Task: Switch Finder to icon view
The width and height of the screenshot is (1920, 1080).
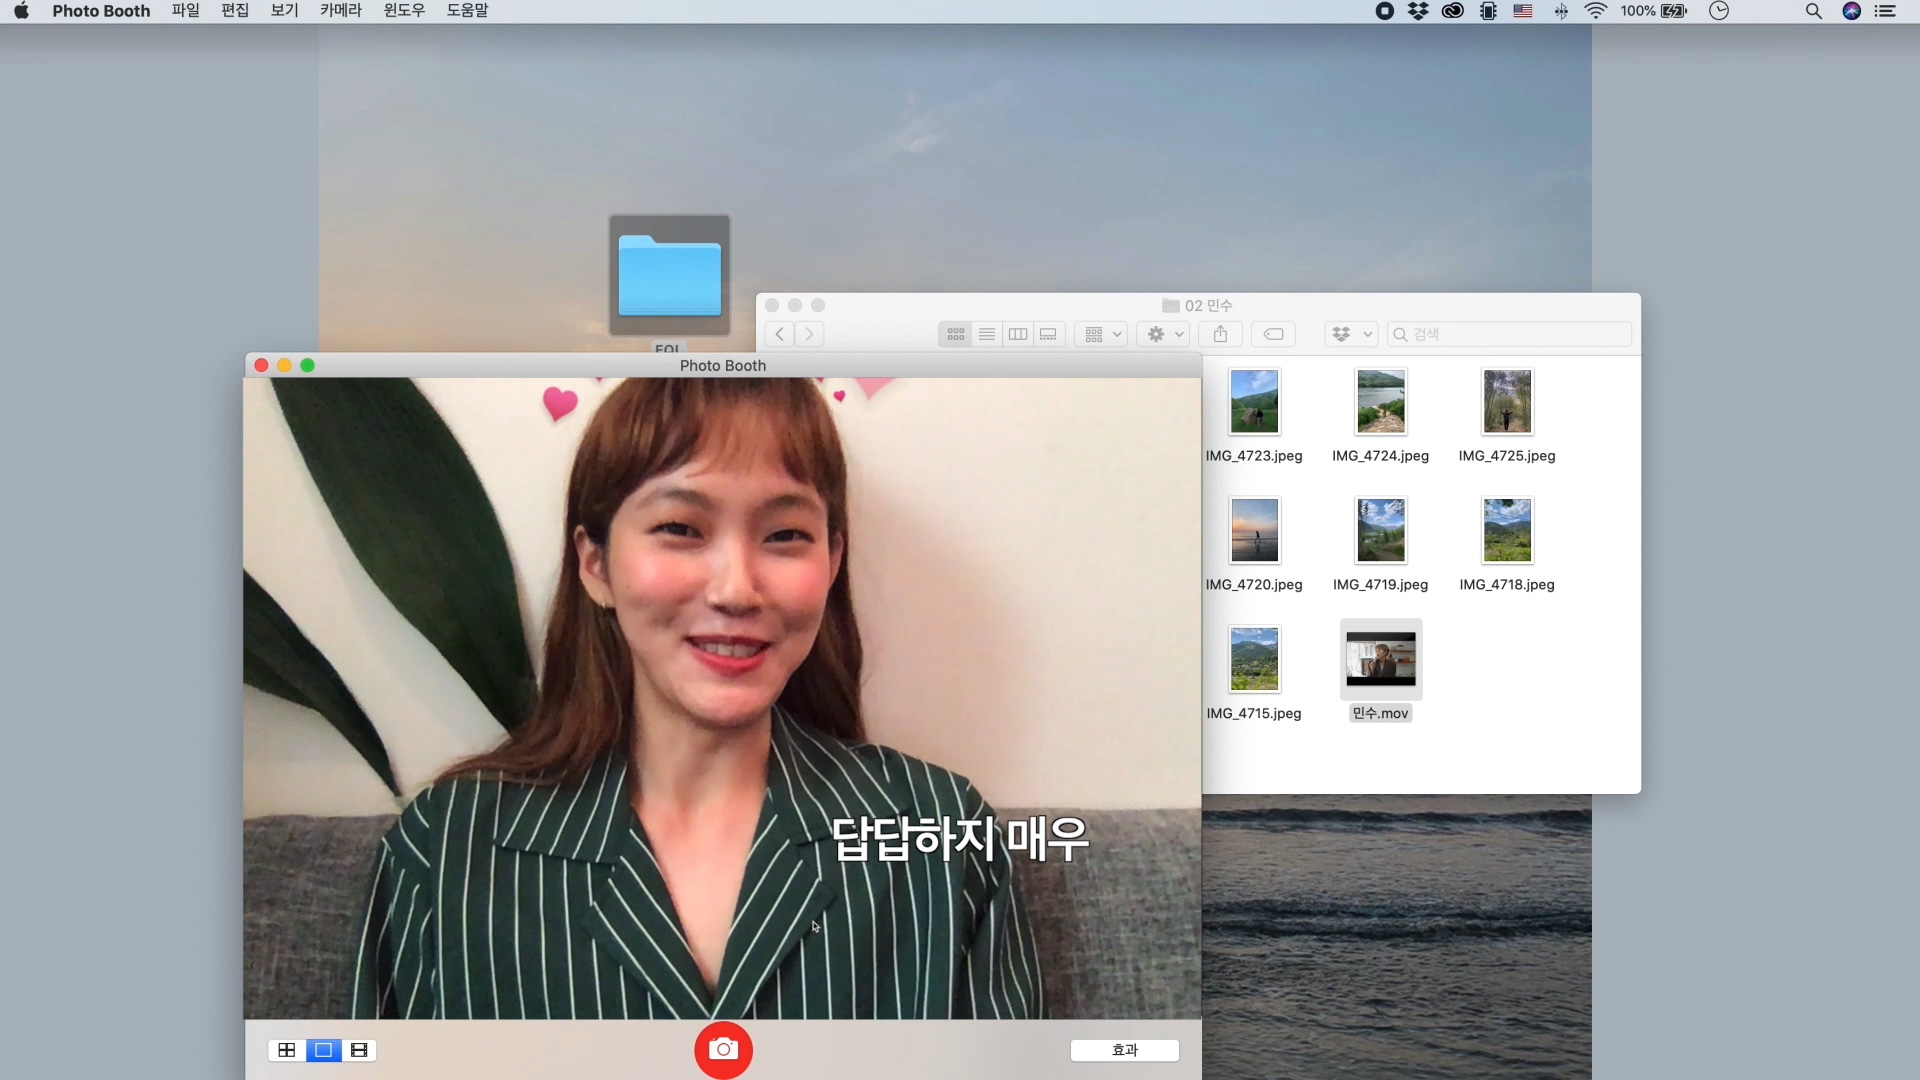Action: (956, 334)
